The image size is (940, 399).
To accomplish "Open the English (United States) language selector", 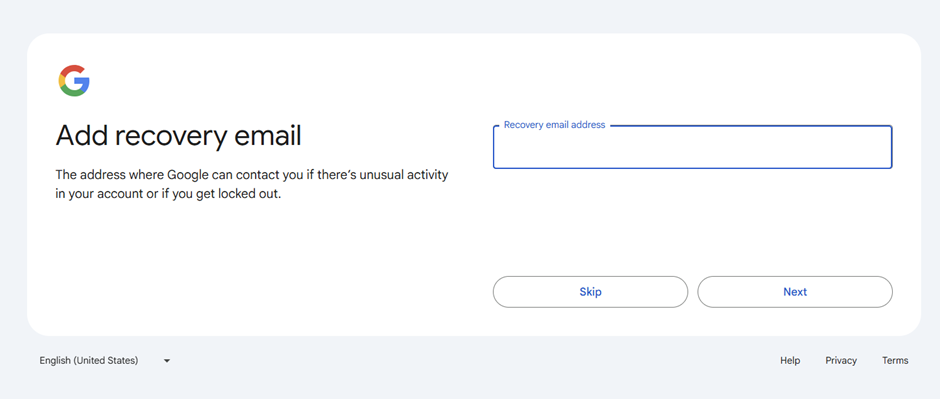I will point(105,361).
